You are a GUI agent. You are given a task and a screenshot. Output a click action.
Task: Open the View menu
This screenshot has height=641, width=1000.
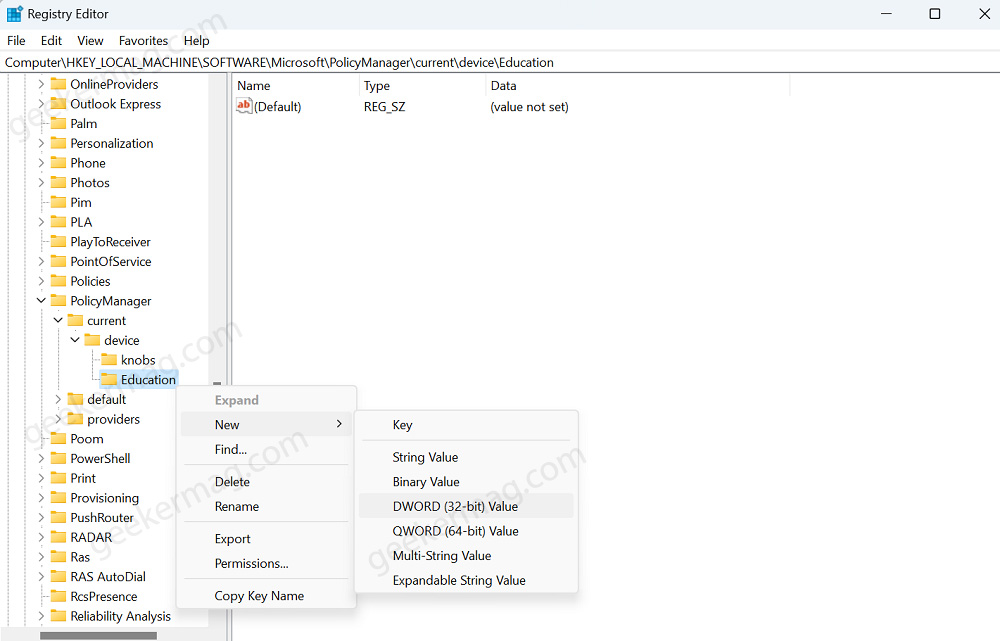pos(91,41)
